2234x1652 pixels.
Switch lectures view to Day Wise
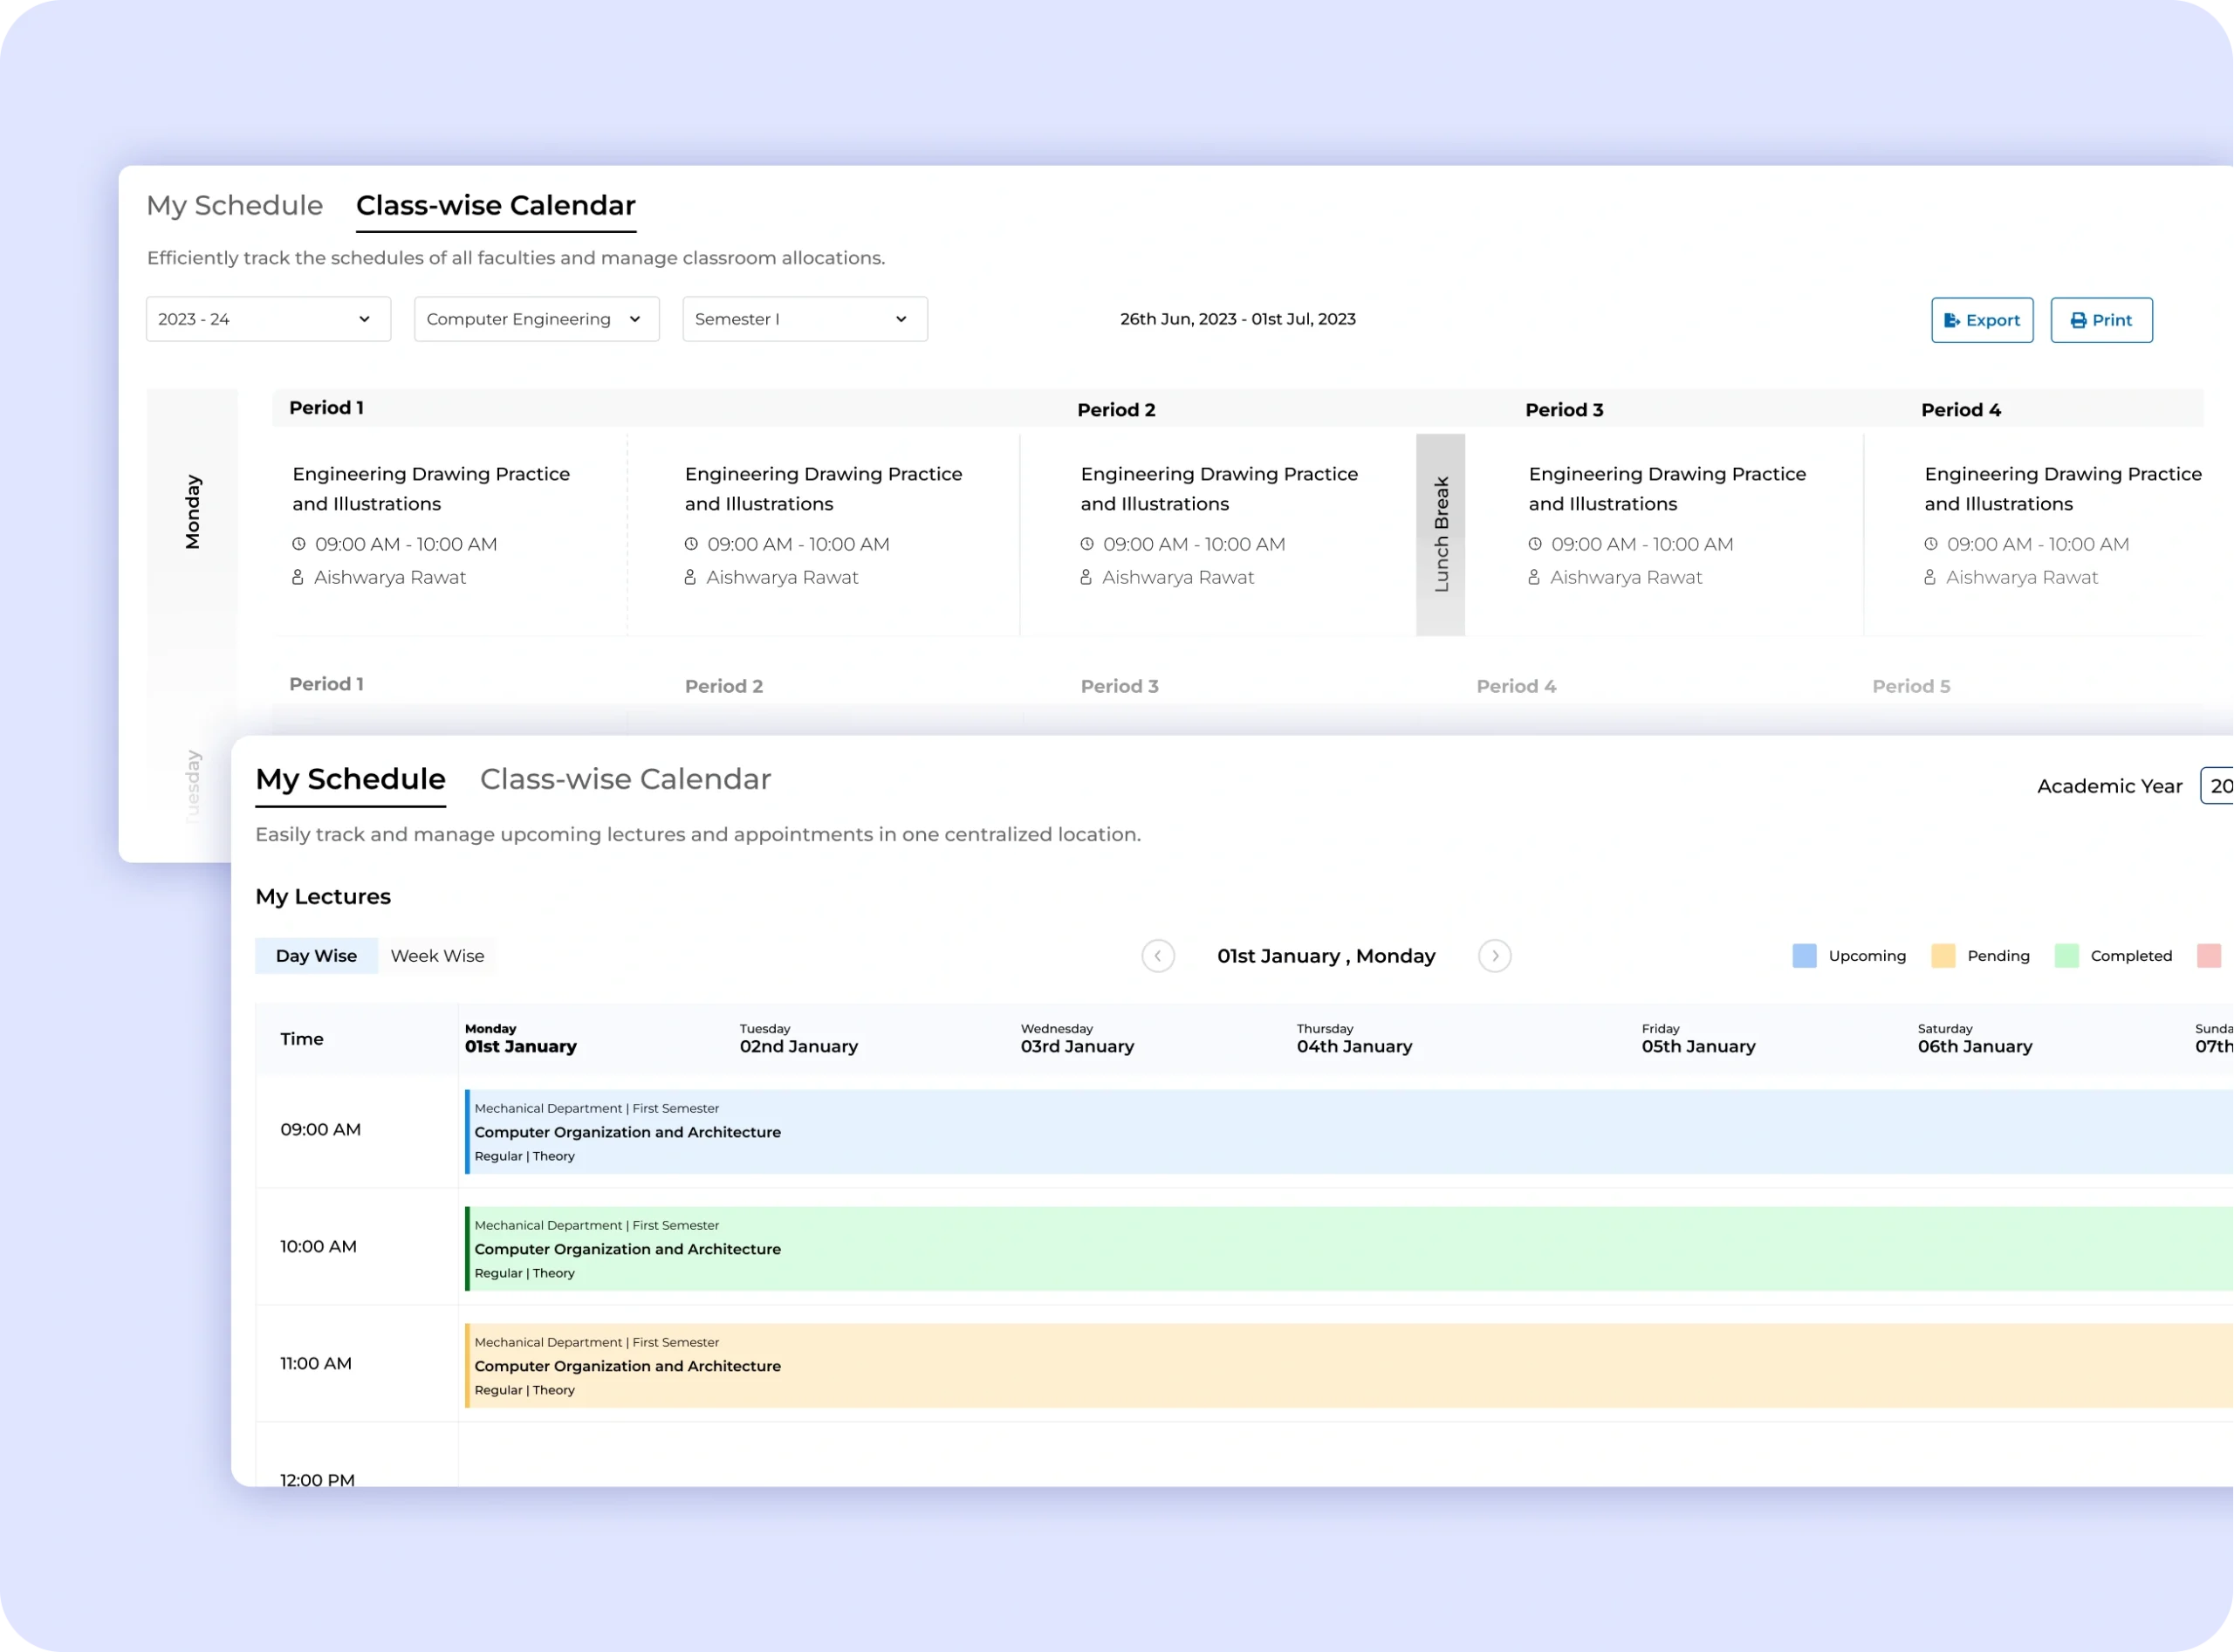(x=316, y=956)
